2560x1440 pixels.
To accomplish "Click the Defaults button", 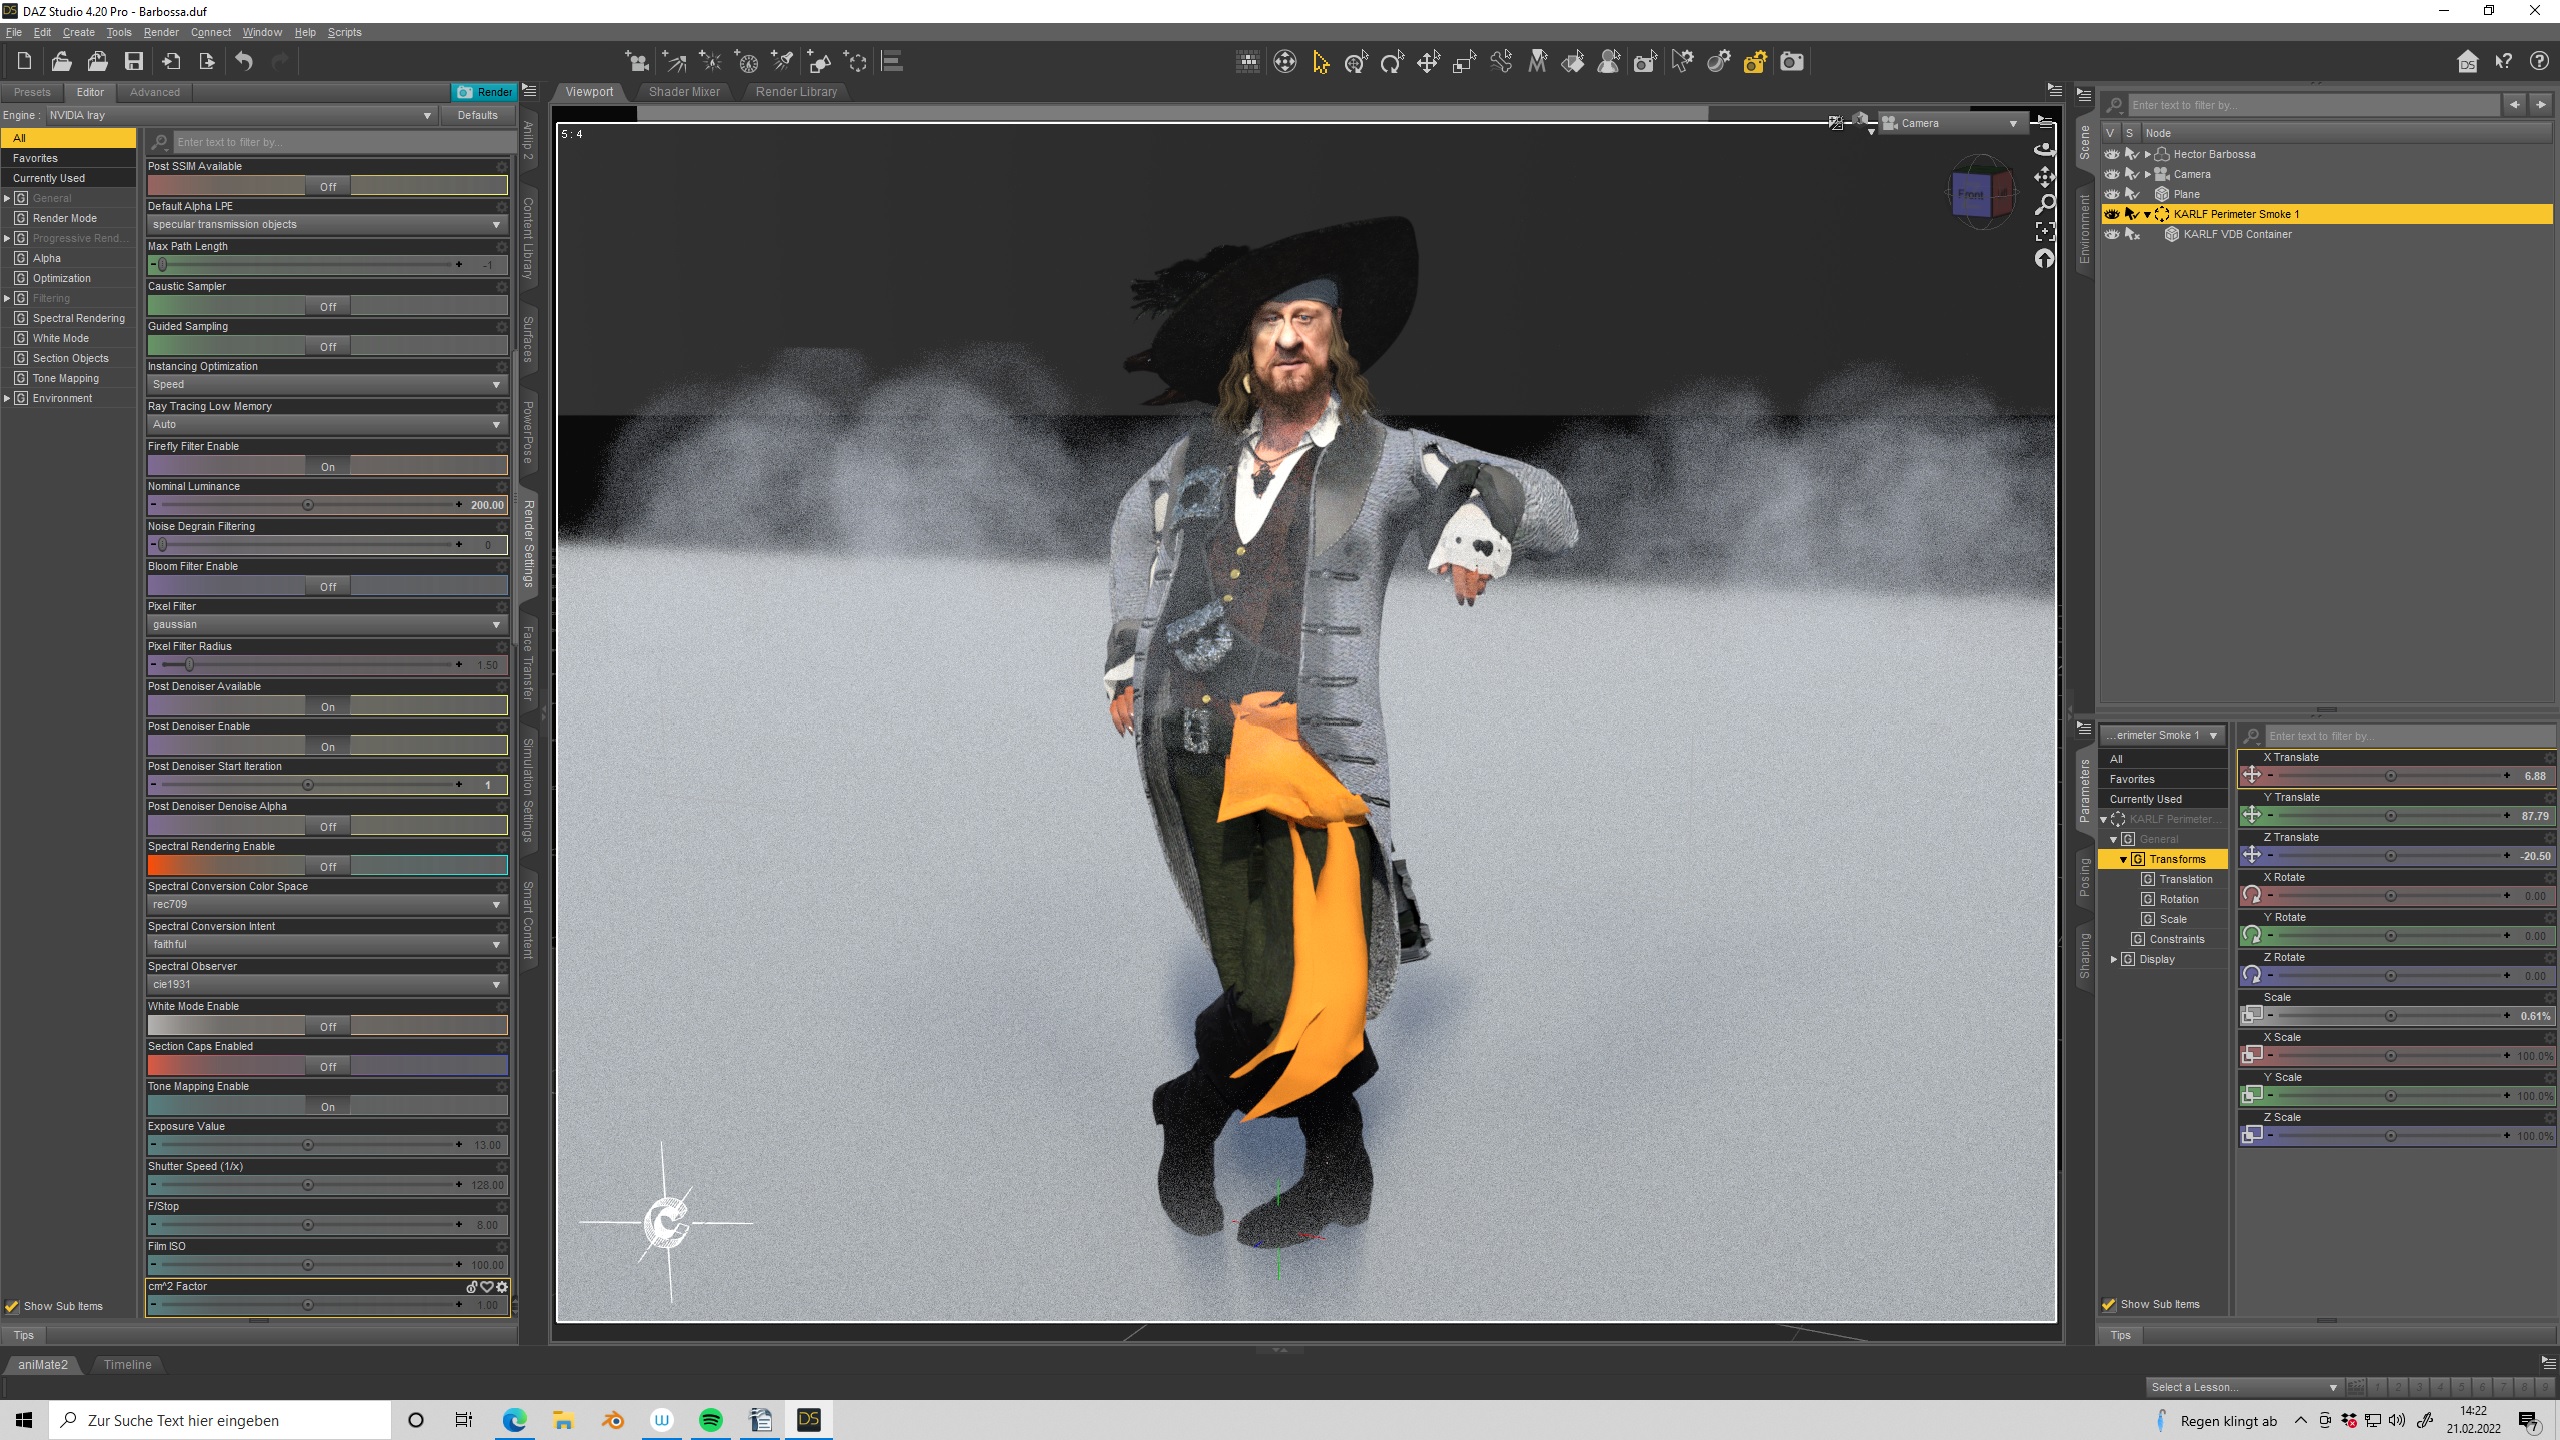I will 477,115.
